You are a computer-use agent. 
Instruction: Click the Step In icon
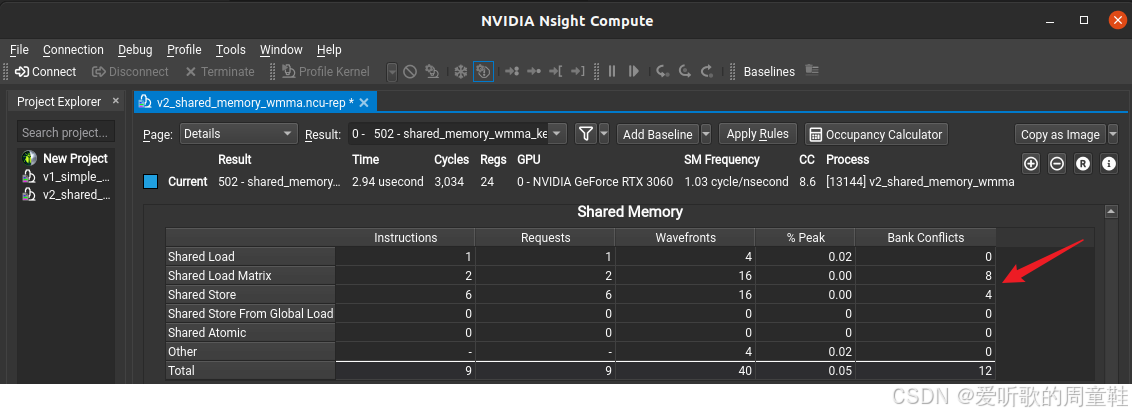coord(663,72)
